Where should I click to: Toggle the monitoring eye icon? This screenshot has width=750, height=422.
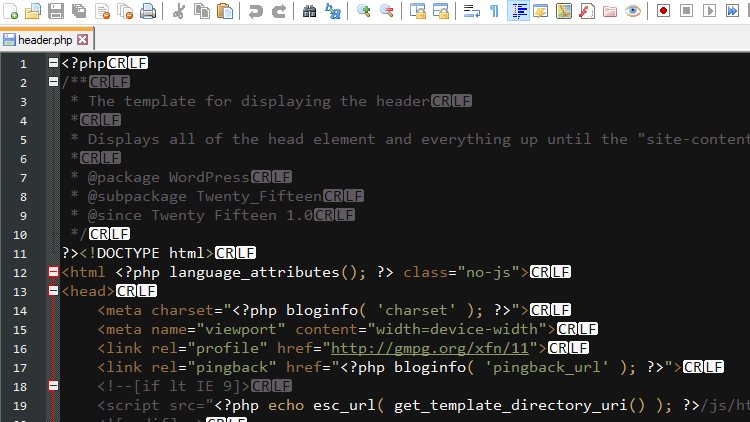[633, 11]
